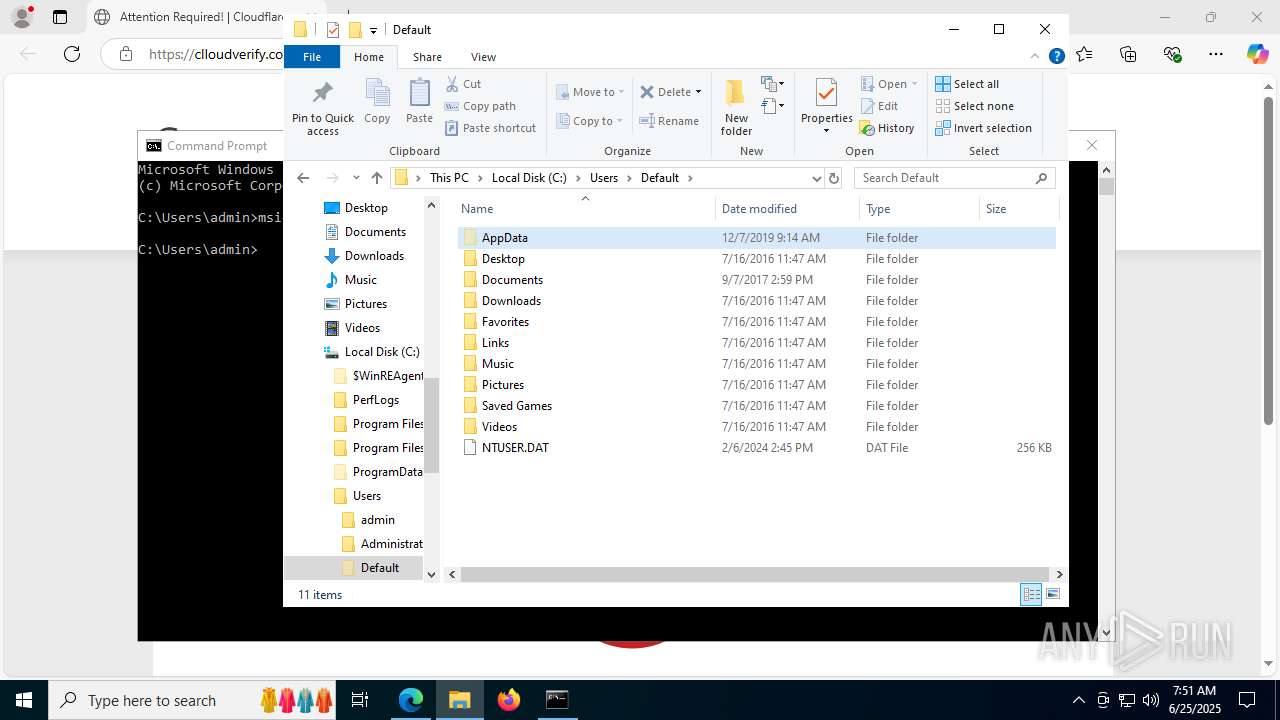Refresh the Default folder view

[834, 178]
